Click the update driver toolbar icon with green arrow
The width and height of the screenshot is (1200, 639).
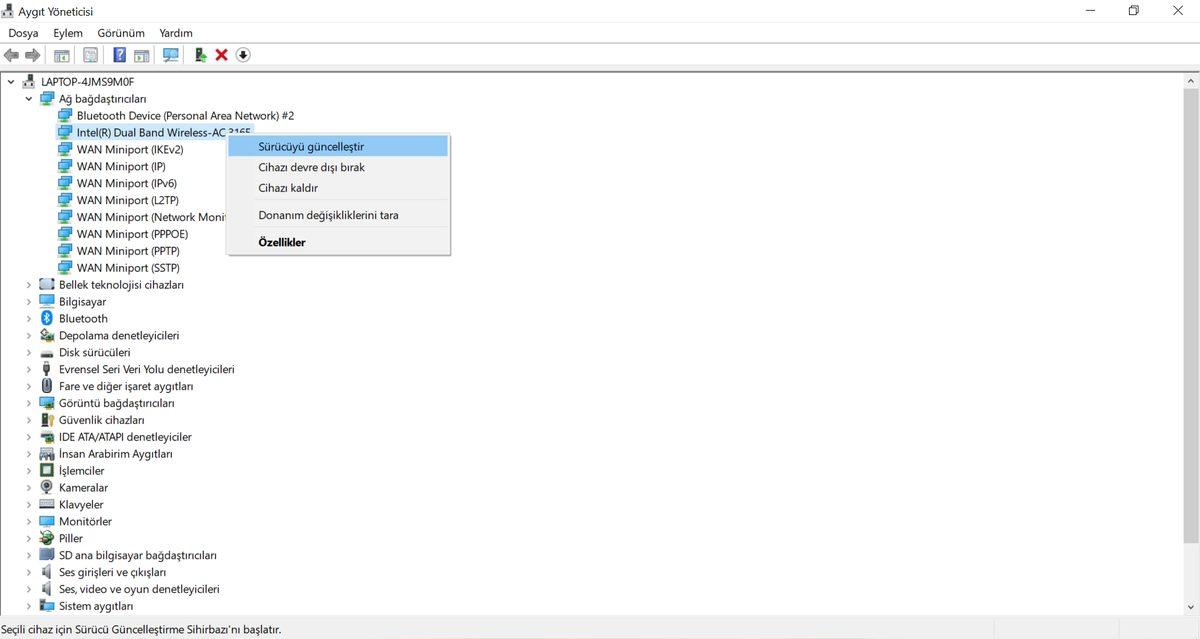pyautogui.click(x=200, y=55)
